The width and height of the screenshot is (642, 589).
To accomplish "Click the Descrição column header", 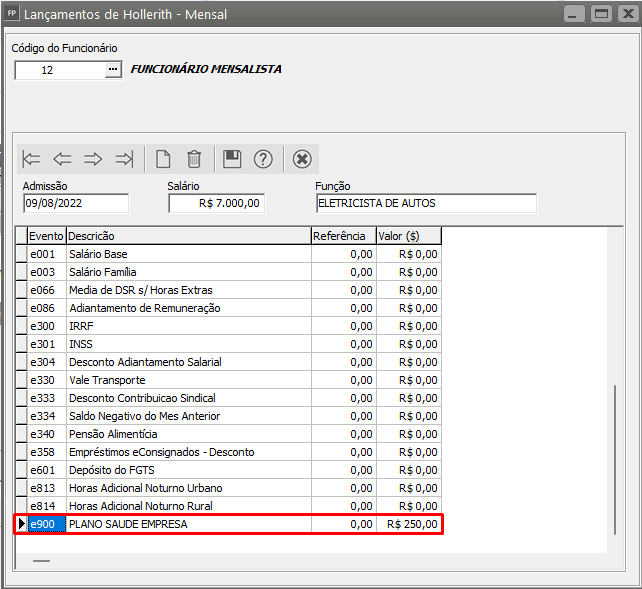I will [x=188, y=236].
